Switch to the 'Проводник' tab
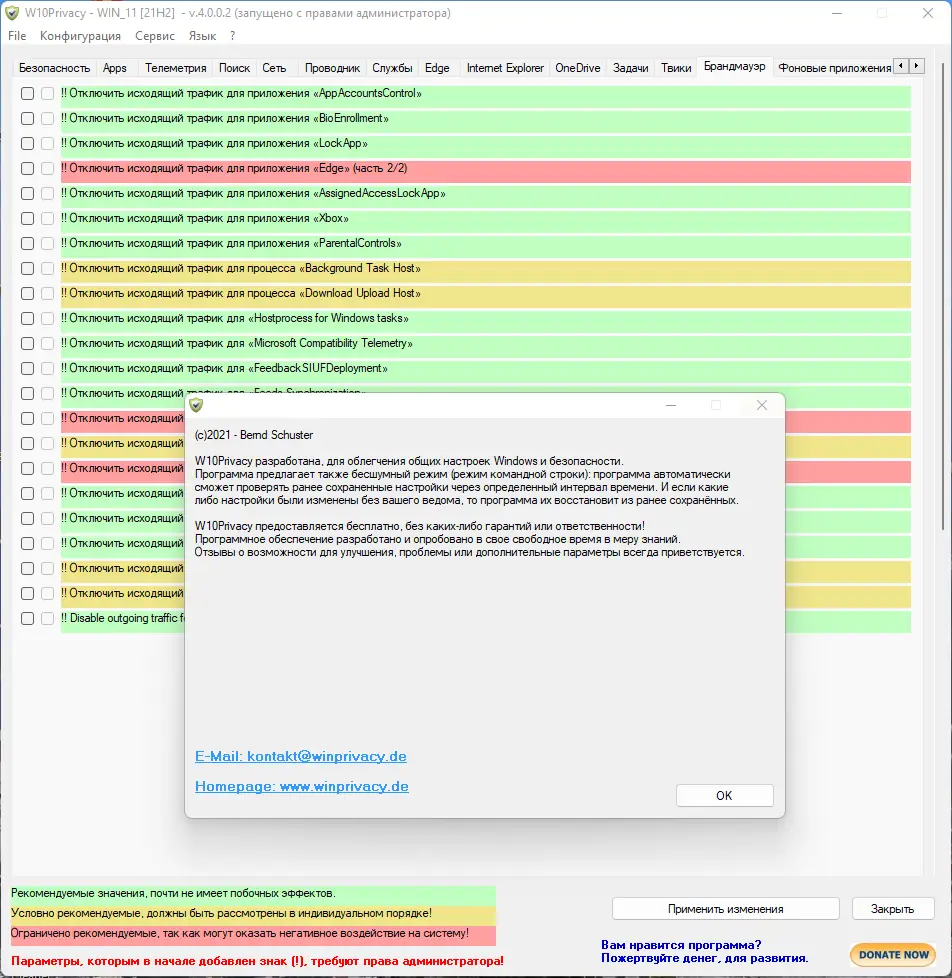 pos(332,68)
